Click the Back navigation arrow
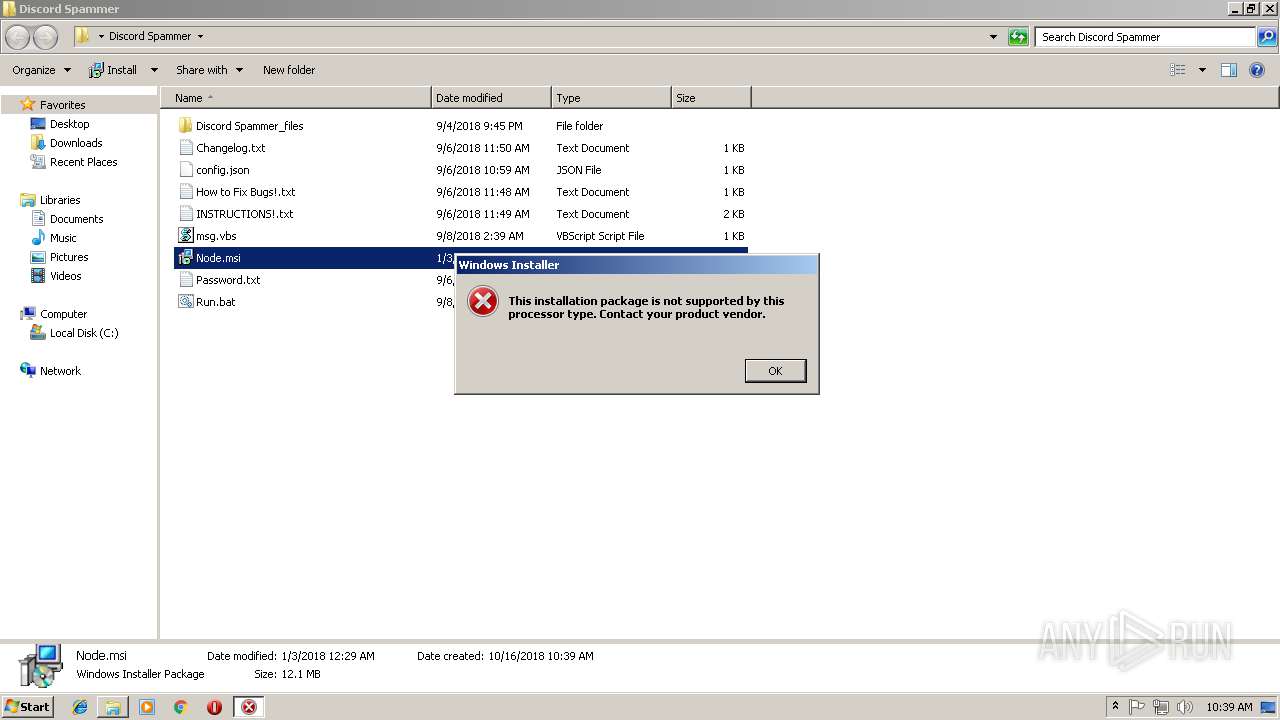Image resolution: width=1280 pixels, height=720 pixels. click(18, 37)
